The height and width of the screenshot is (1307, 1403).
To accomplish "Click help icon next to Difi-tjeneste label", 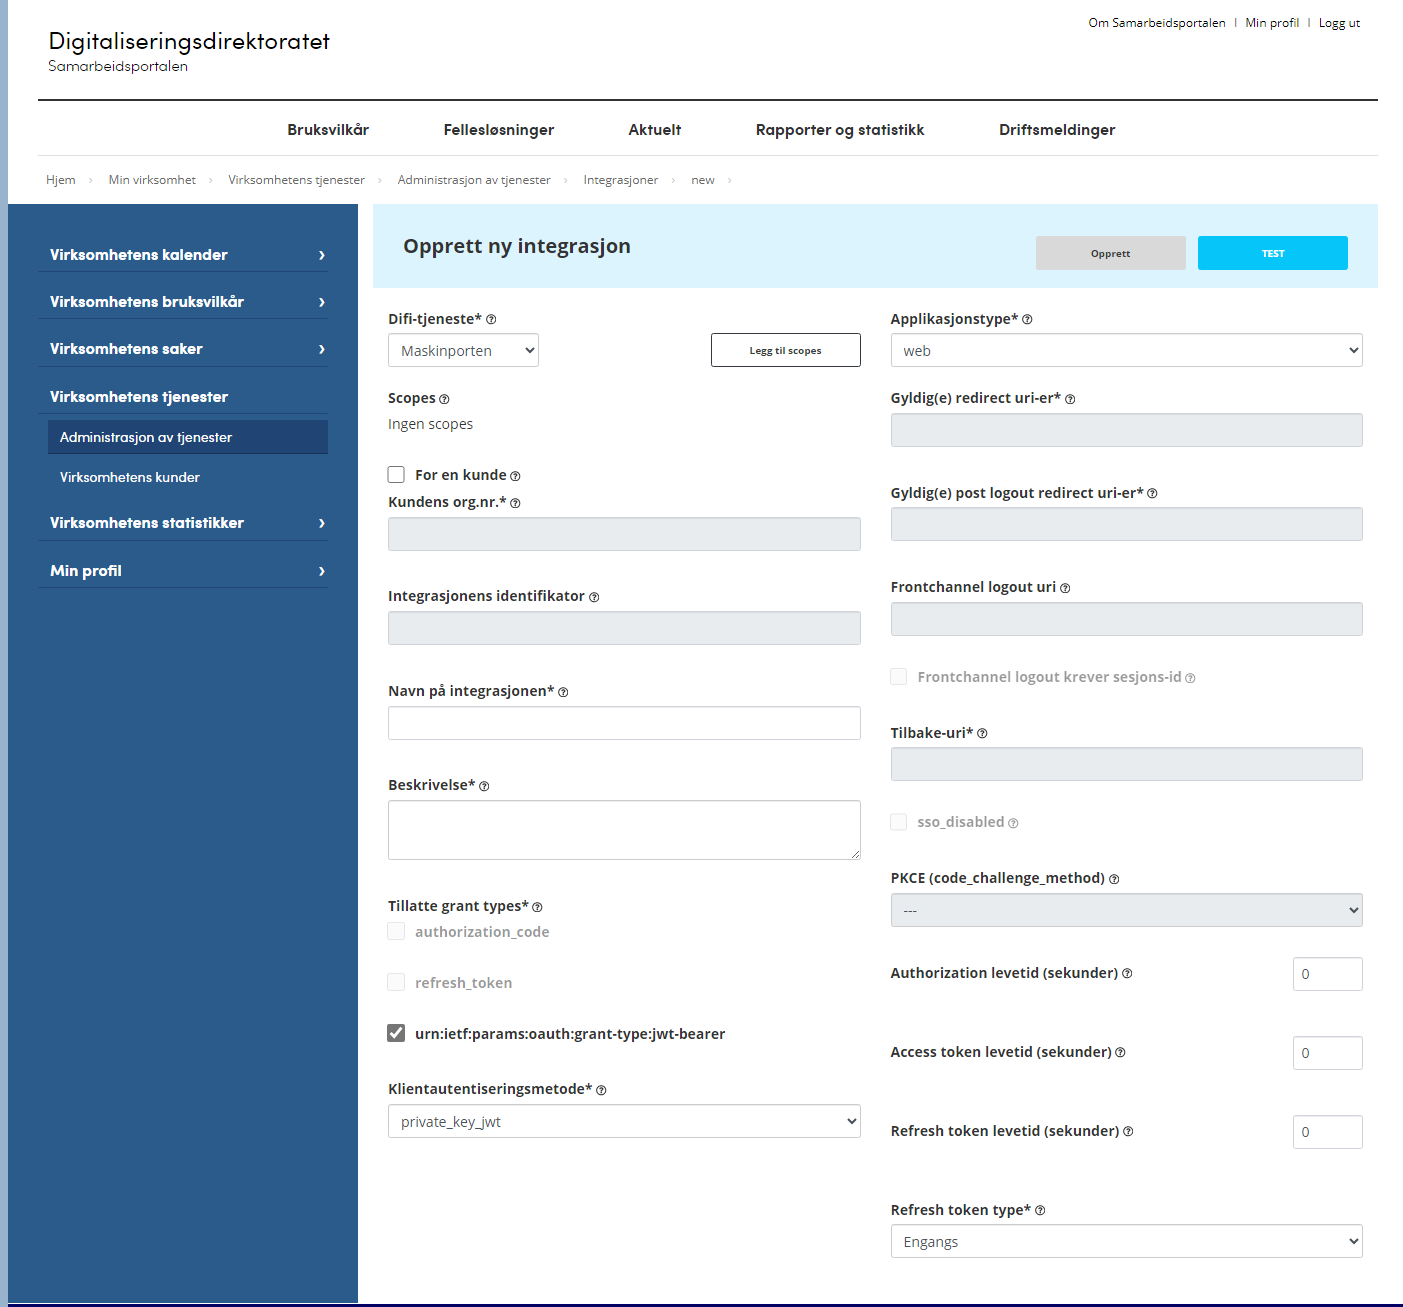I will 491,320.
